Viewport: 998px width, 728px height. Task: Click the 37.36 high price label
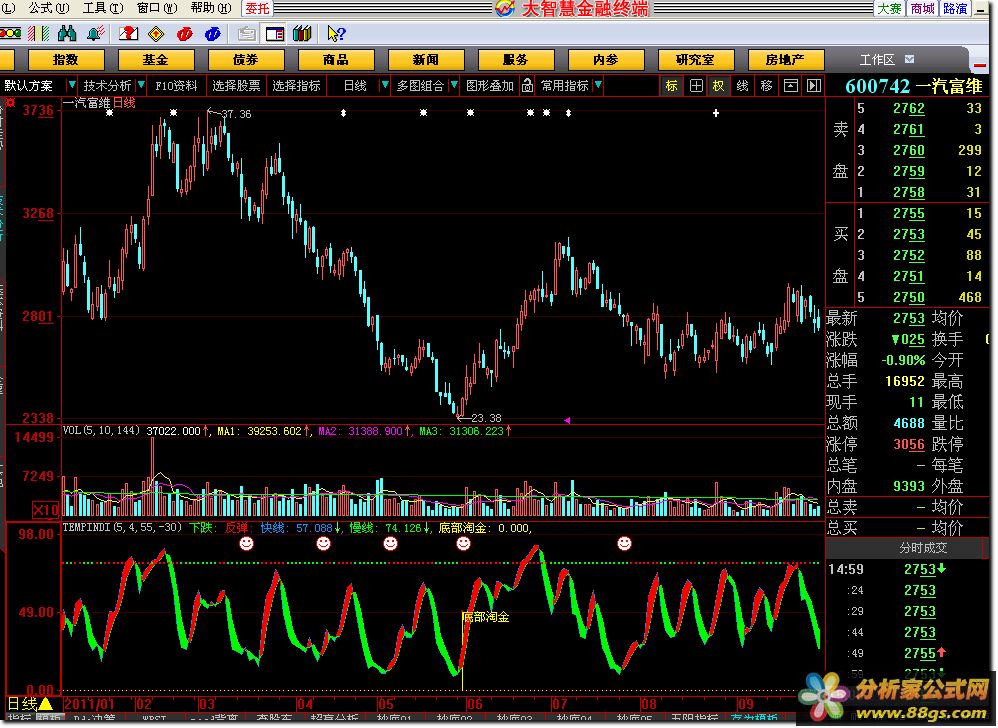[236, 114]
